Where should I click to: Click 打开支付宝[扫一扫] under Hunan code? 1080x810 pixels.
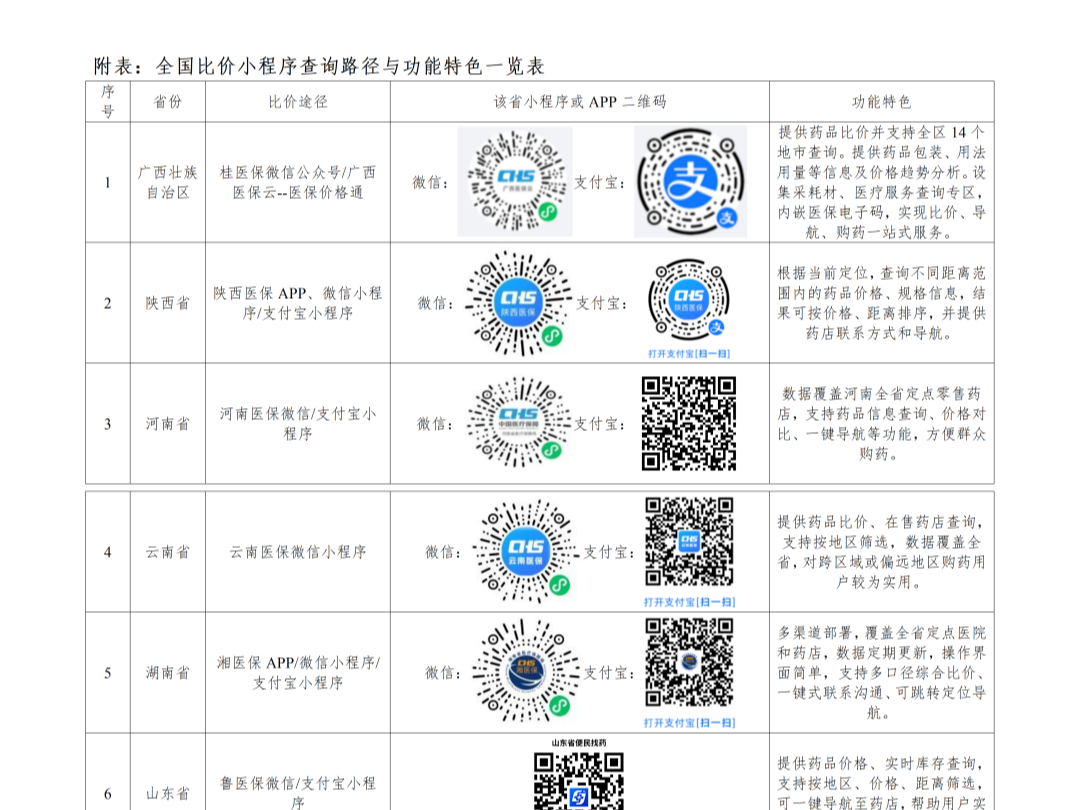(x=689, y=723)
